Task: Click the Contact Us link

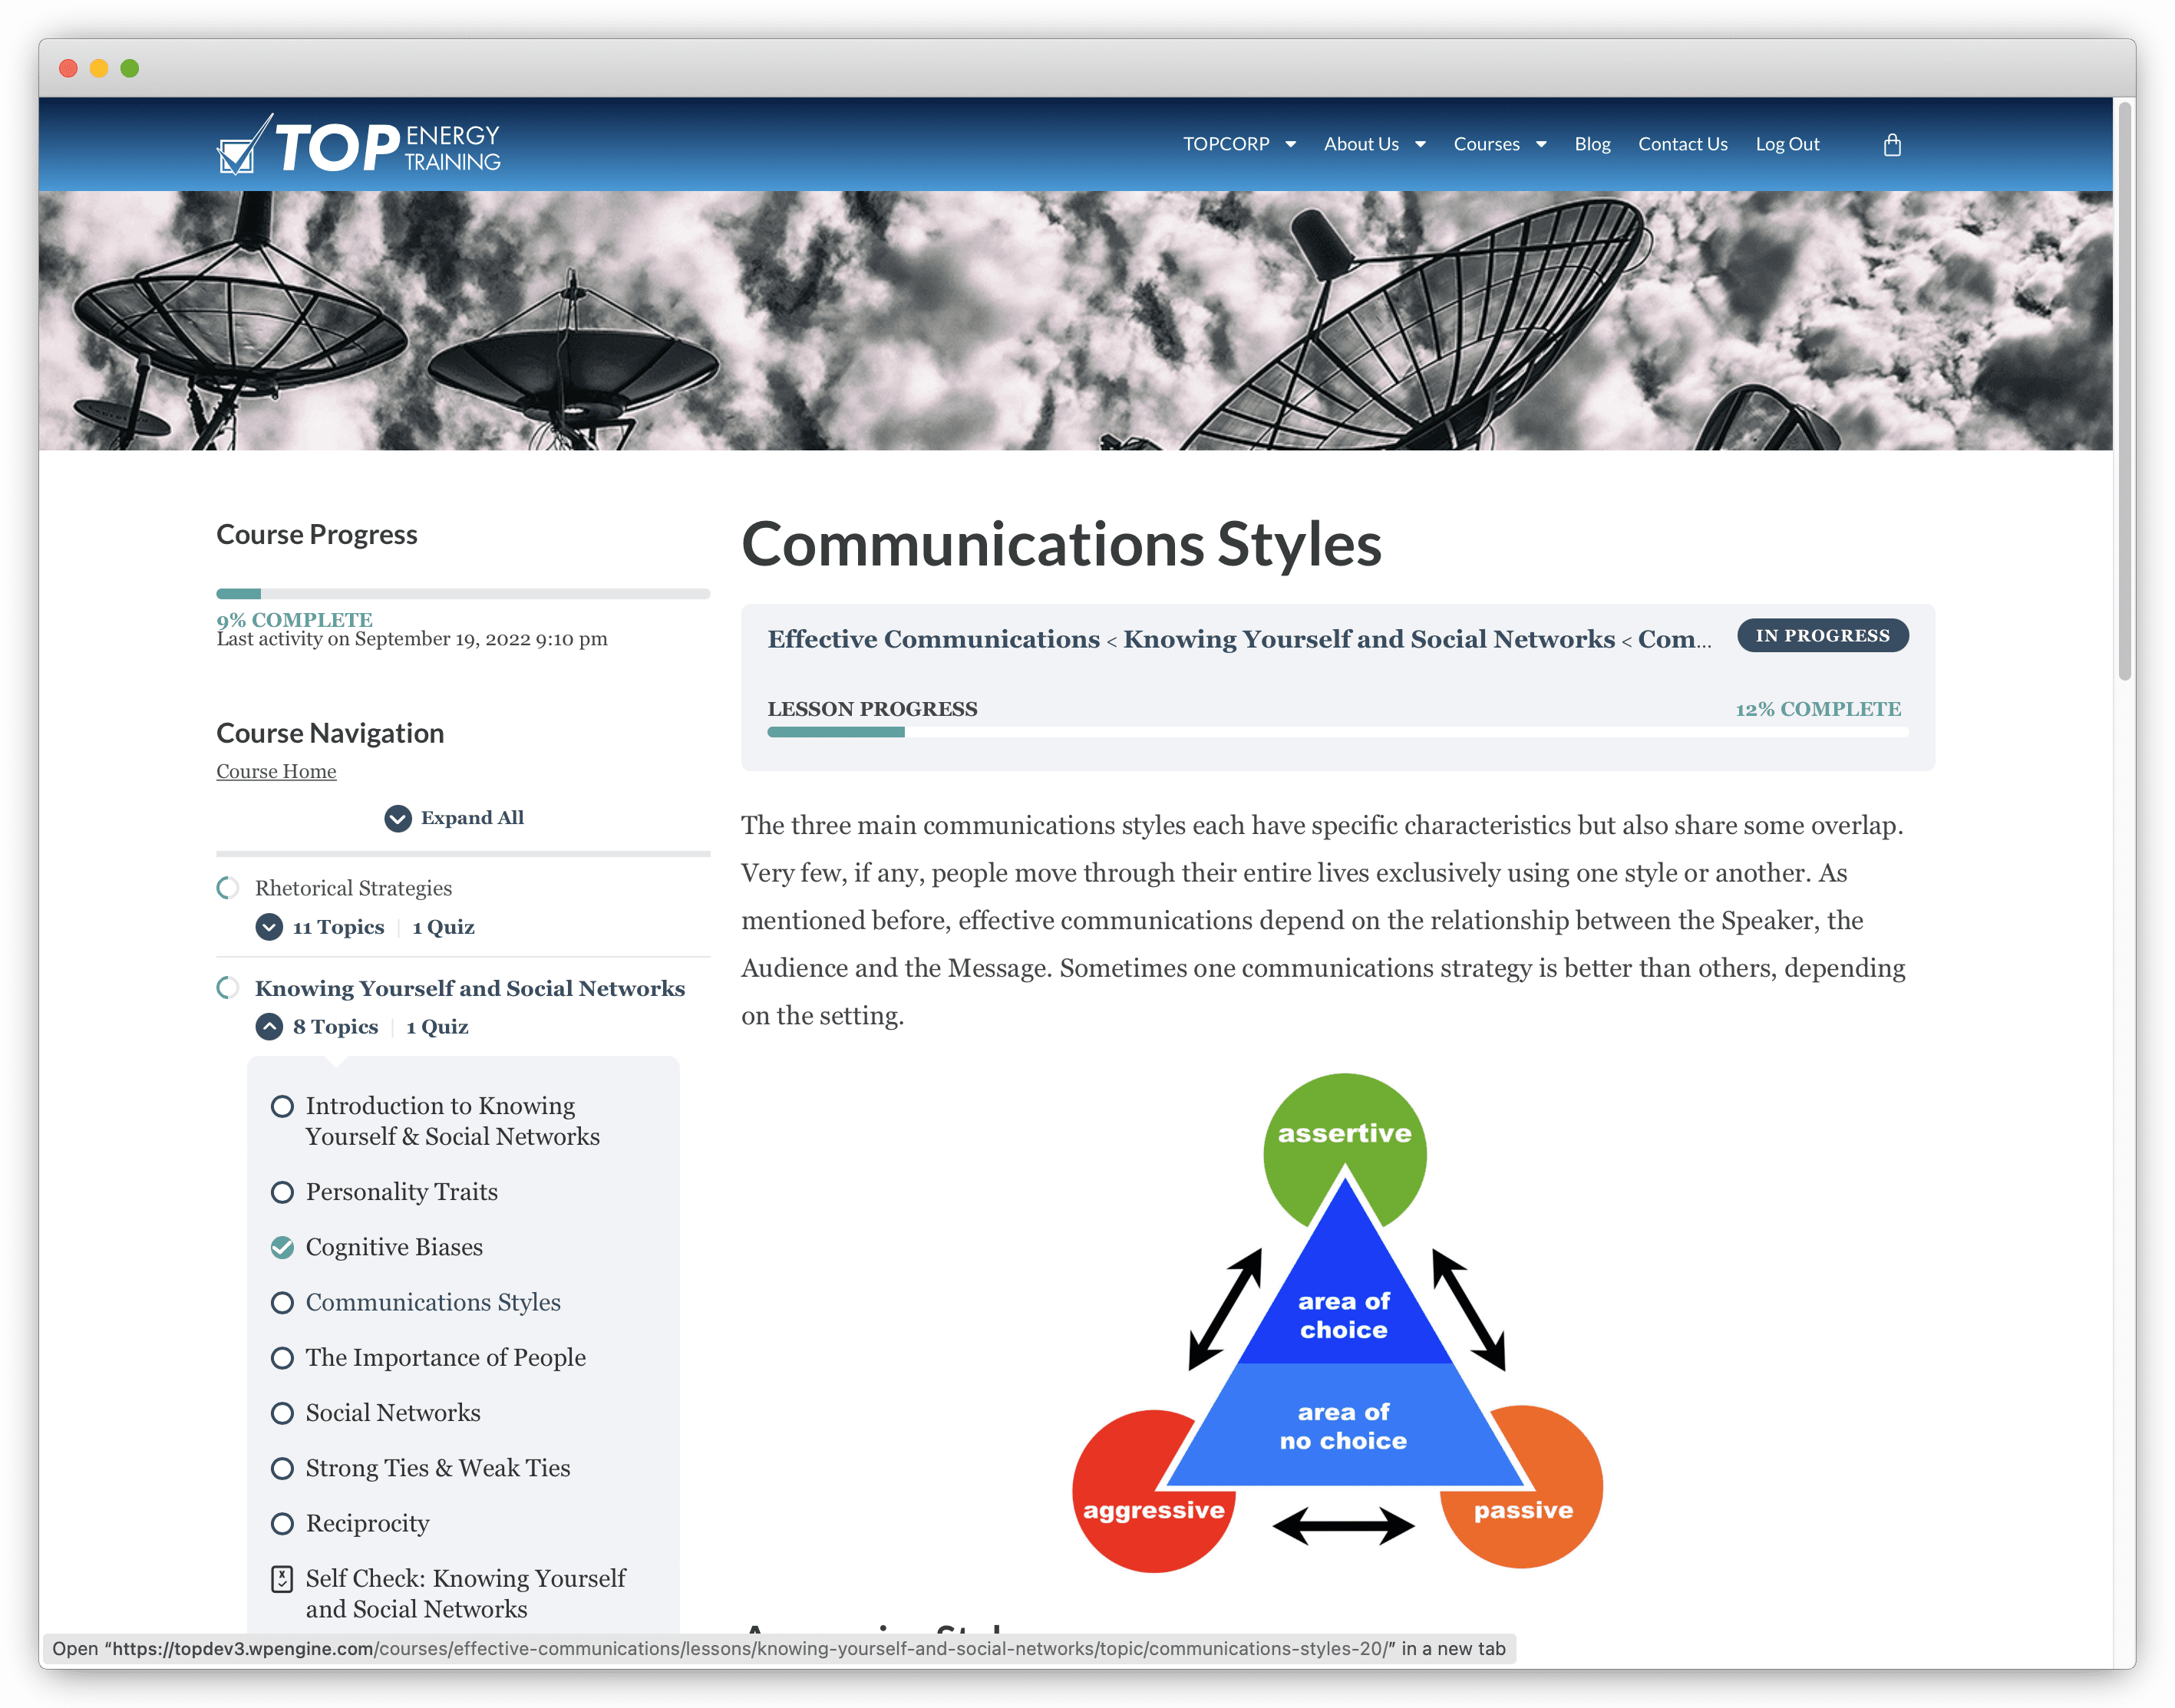Action: coord(1681,143)
